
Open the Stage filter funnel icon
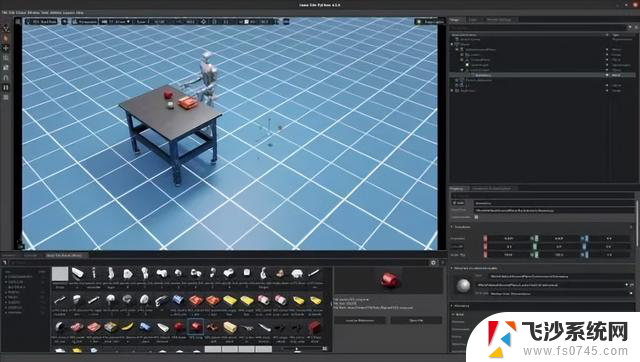630,27
